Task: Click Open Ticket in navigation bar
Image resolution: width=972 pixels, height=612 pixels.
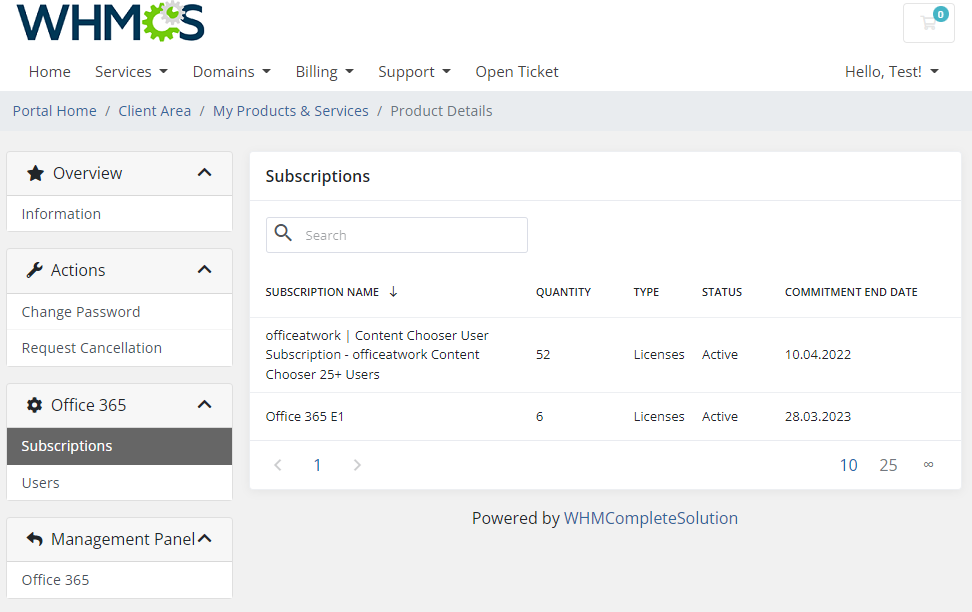Action: click(x=517, y=72)
